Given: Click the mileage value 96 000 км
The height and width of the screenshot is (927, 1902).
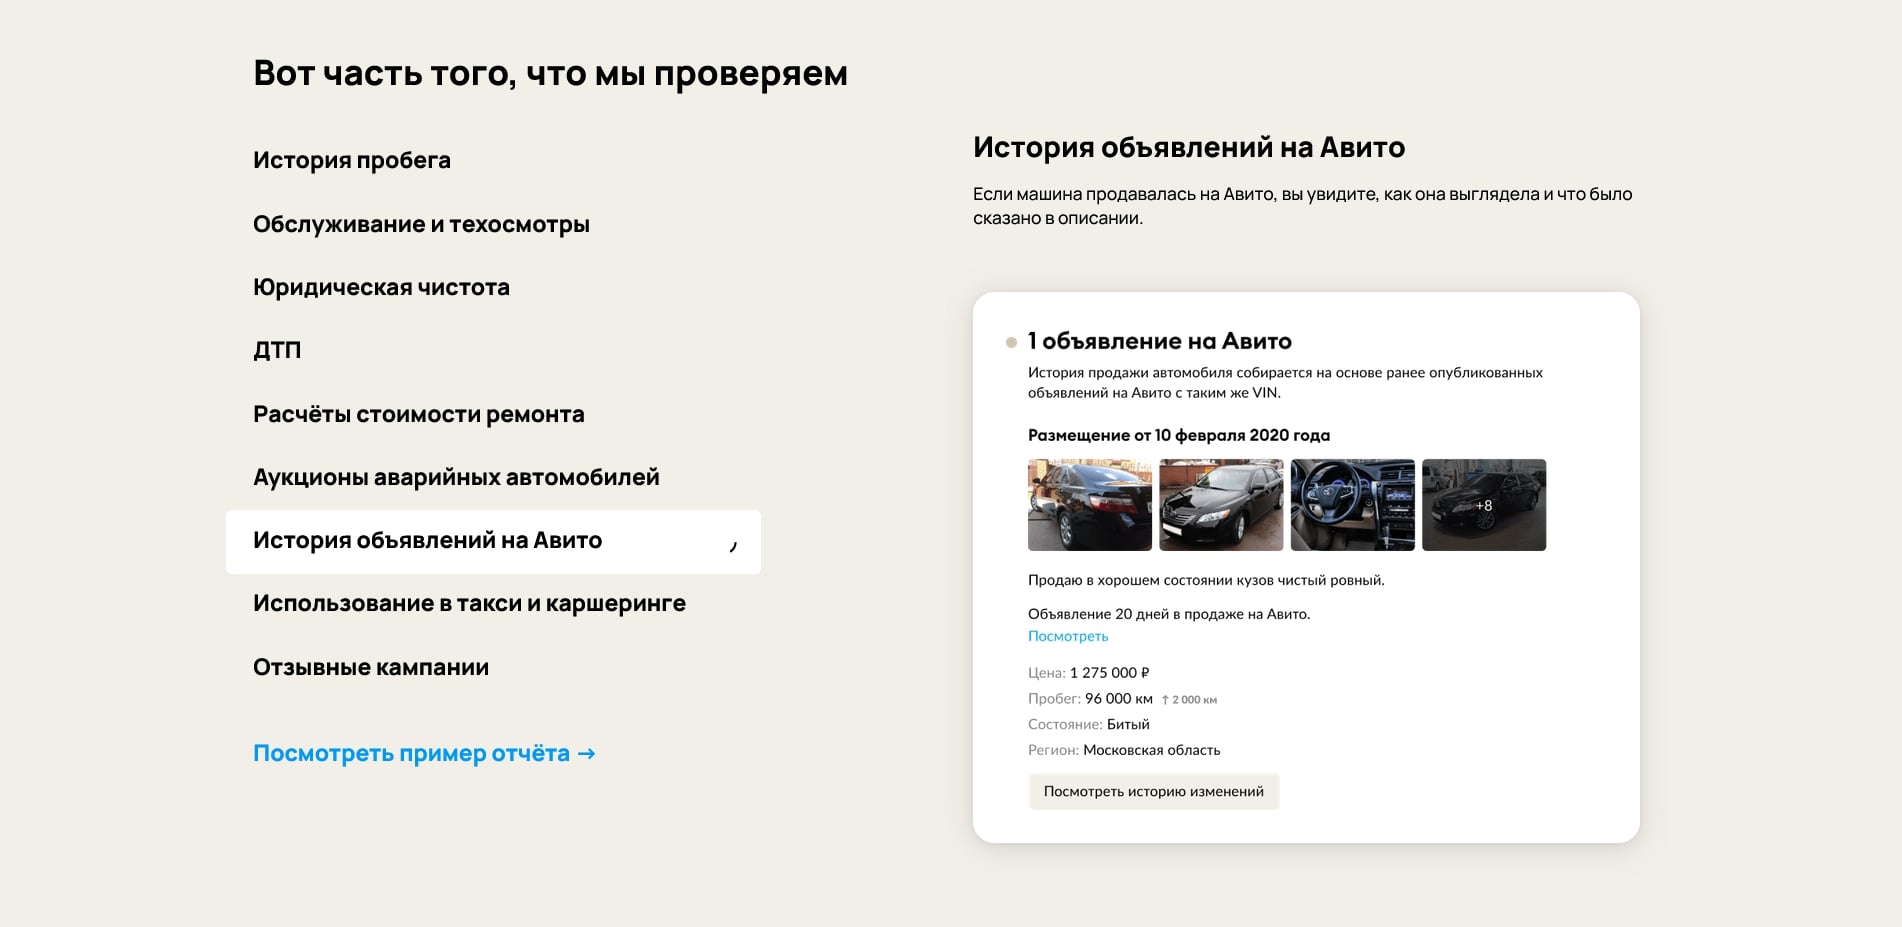Looking at the screenshot, I should click(x=1119, y=699).
